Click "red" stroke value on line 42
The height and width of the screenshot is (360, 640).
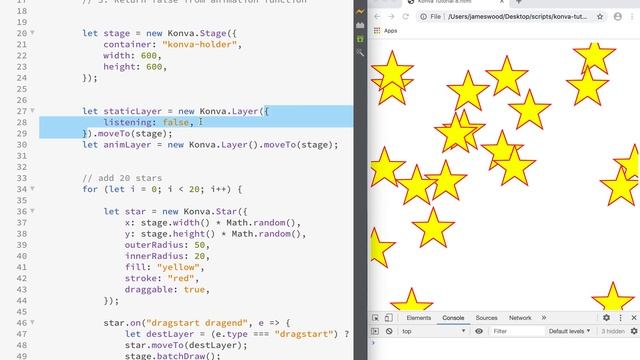[181, 278]
